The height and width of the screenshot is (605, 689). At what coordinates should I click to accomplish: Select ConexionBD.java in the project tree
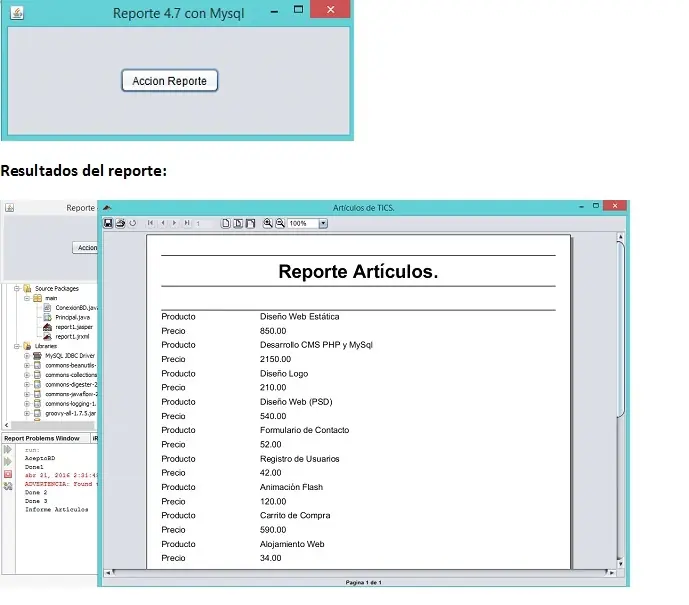[x=76, y=308]
